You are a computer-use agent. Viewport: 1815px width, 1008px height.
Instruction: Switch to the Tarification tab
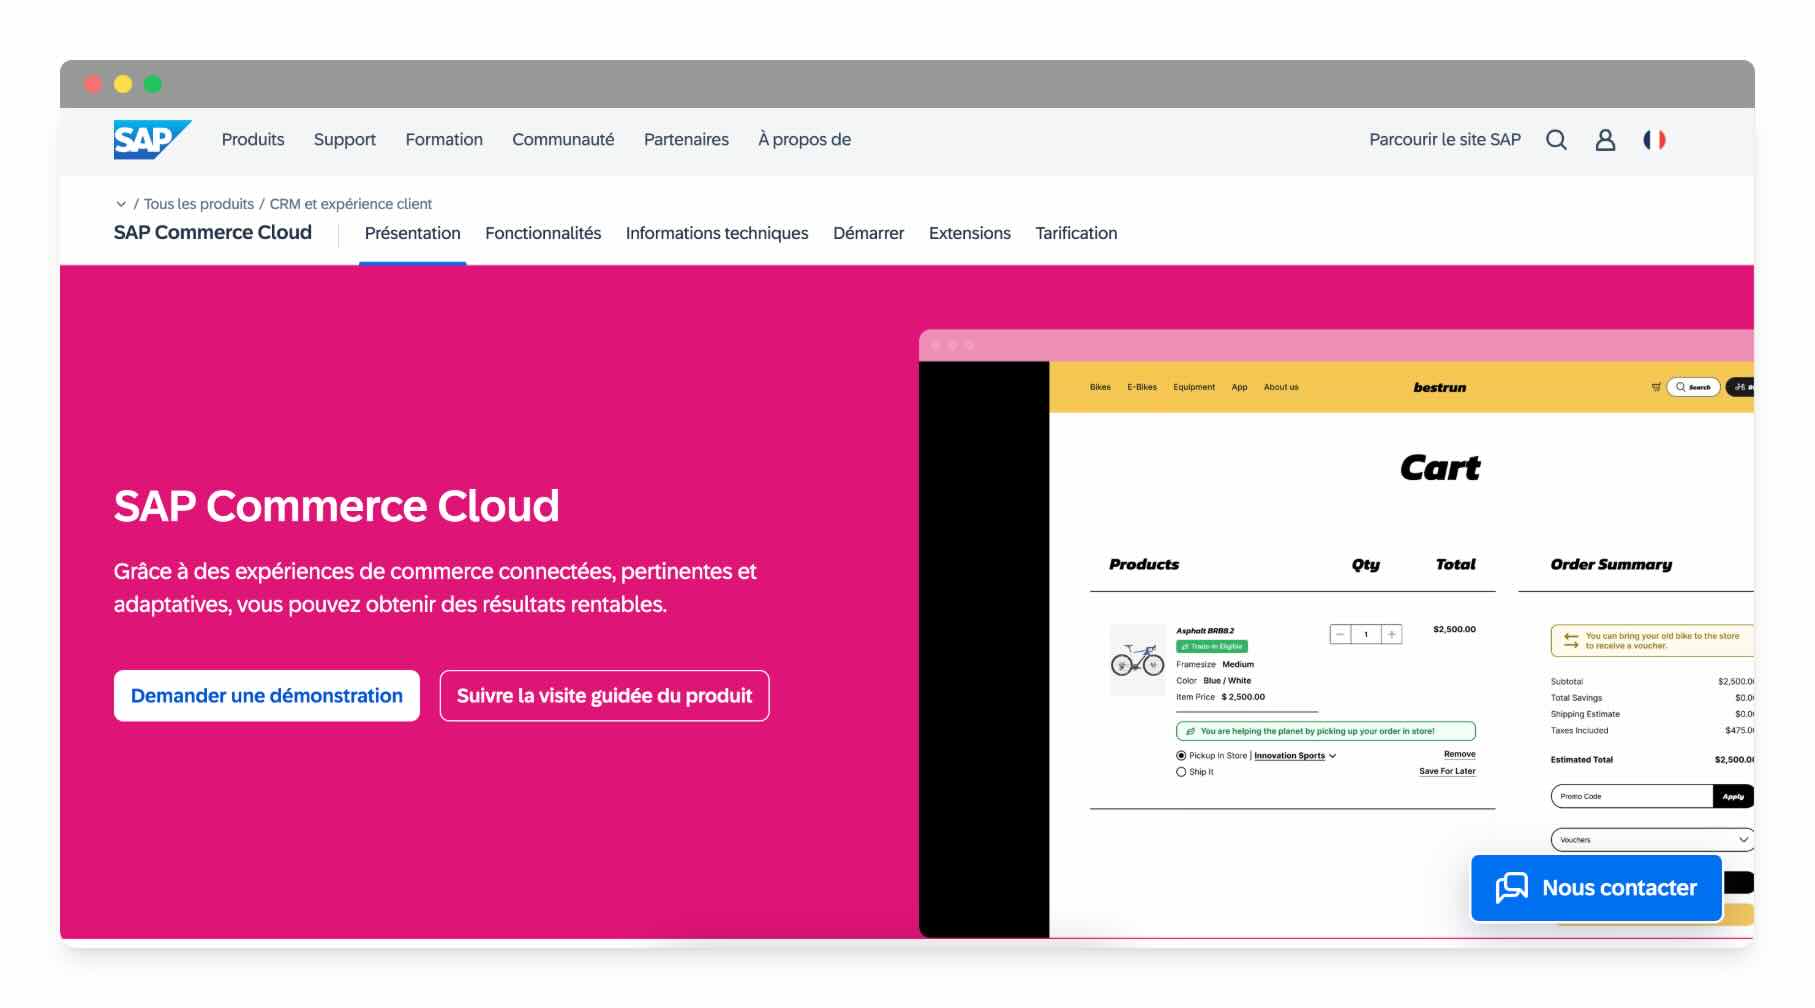[1076, 233]
